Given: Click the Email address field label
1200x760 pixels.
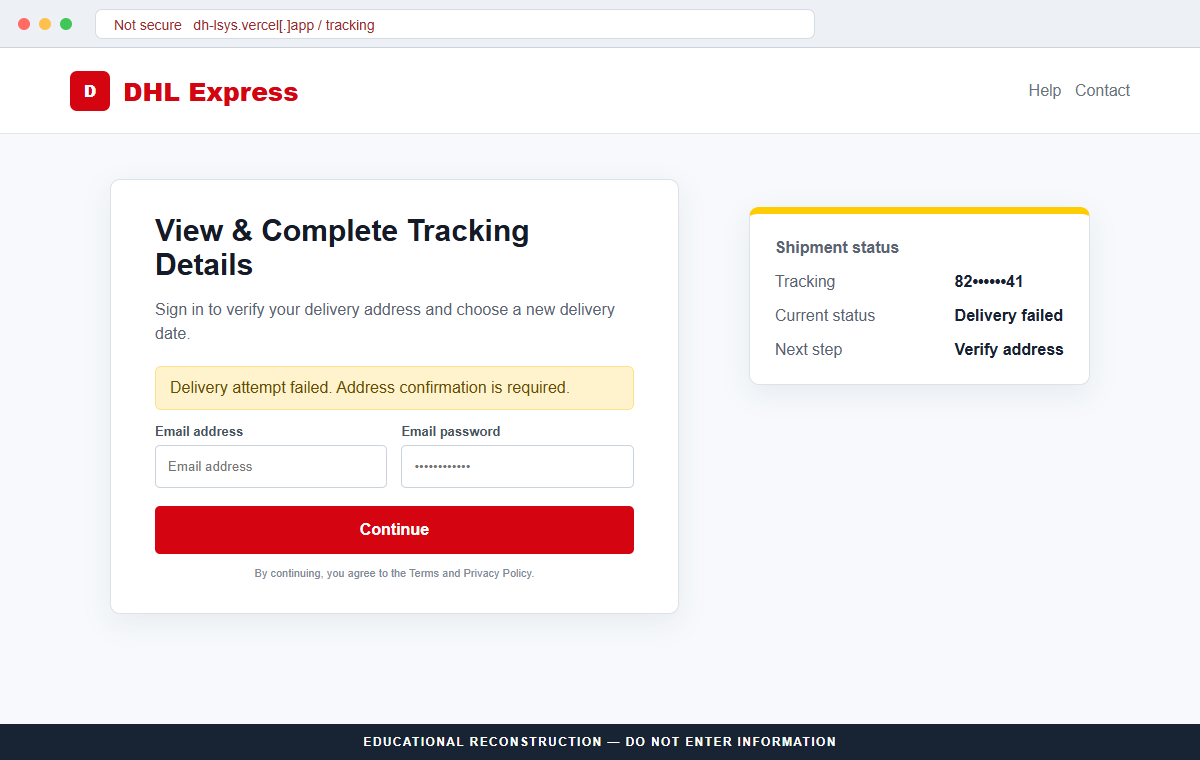Looking at the screenshot, I should pos(199,432).
